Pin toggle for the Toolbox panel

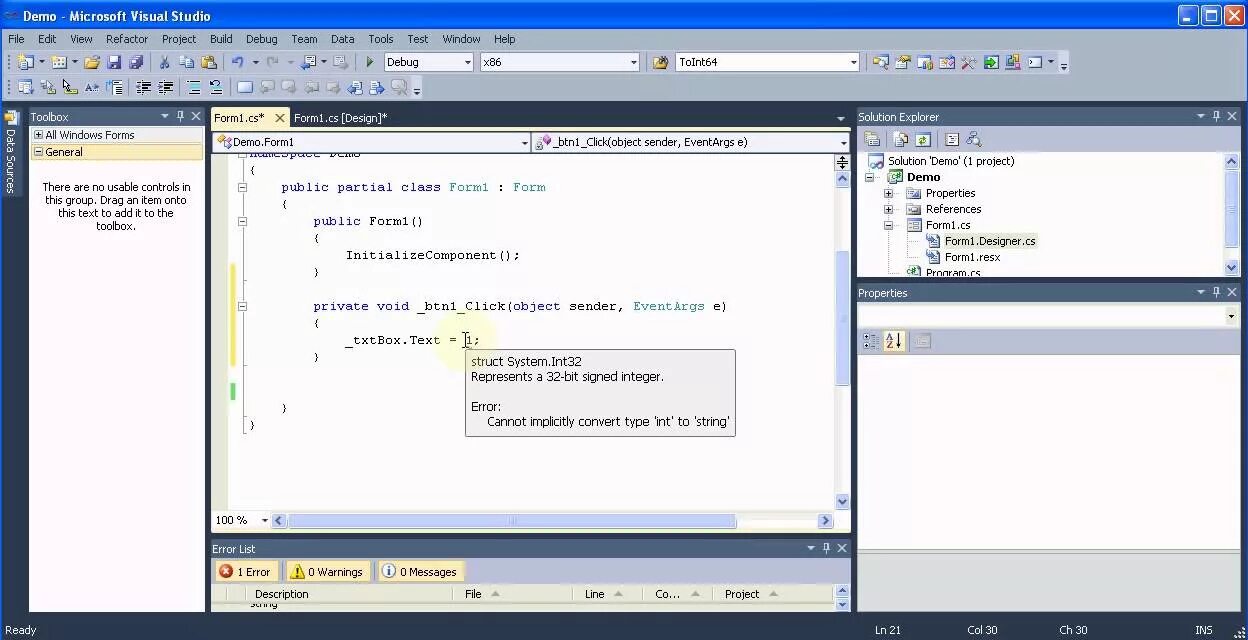180,117
